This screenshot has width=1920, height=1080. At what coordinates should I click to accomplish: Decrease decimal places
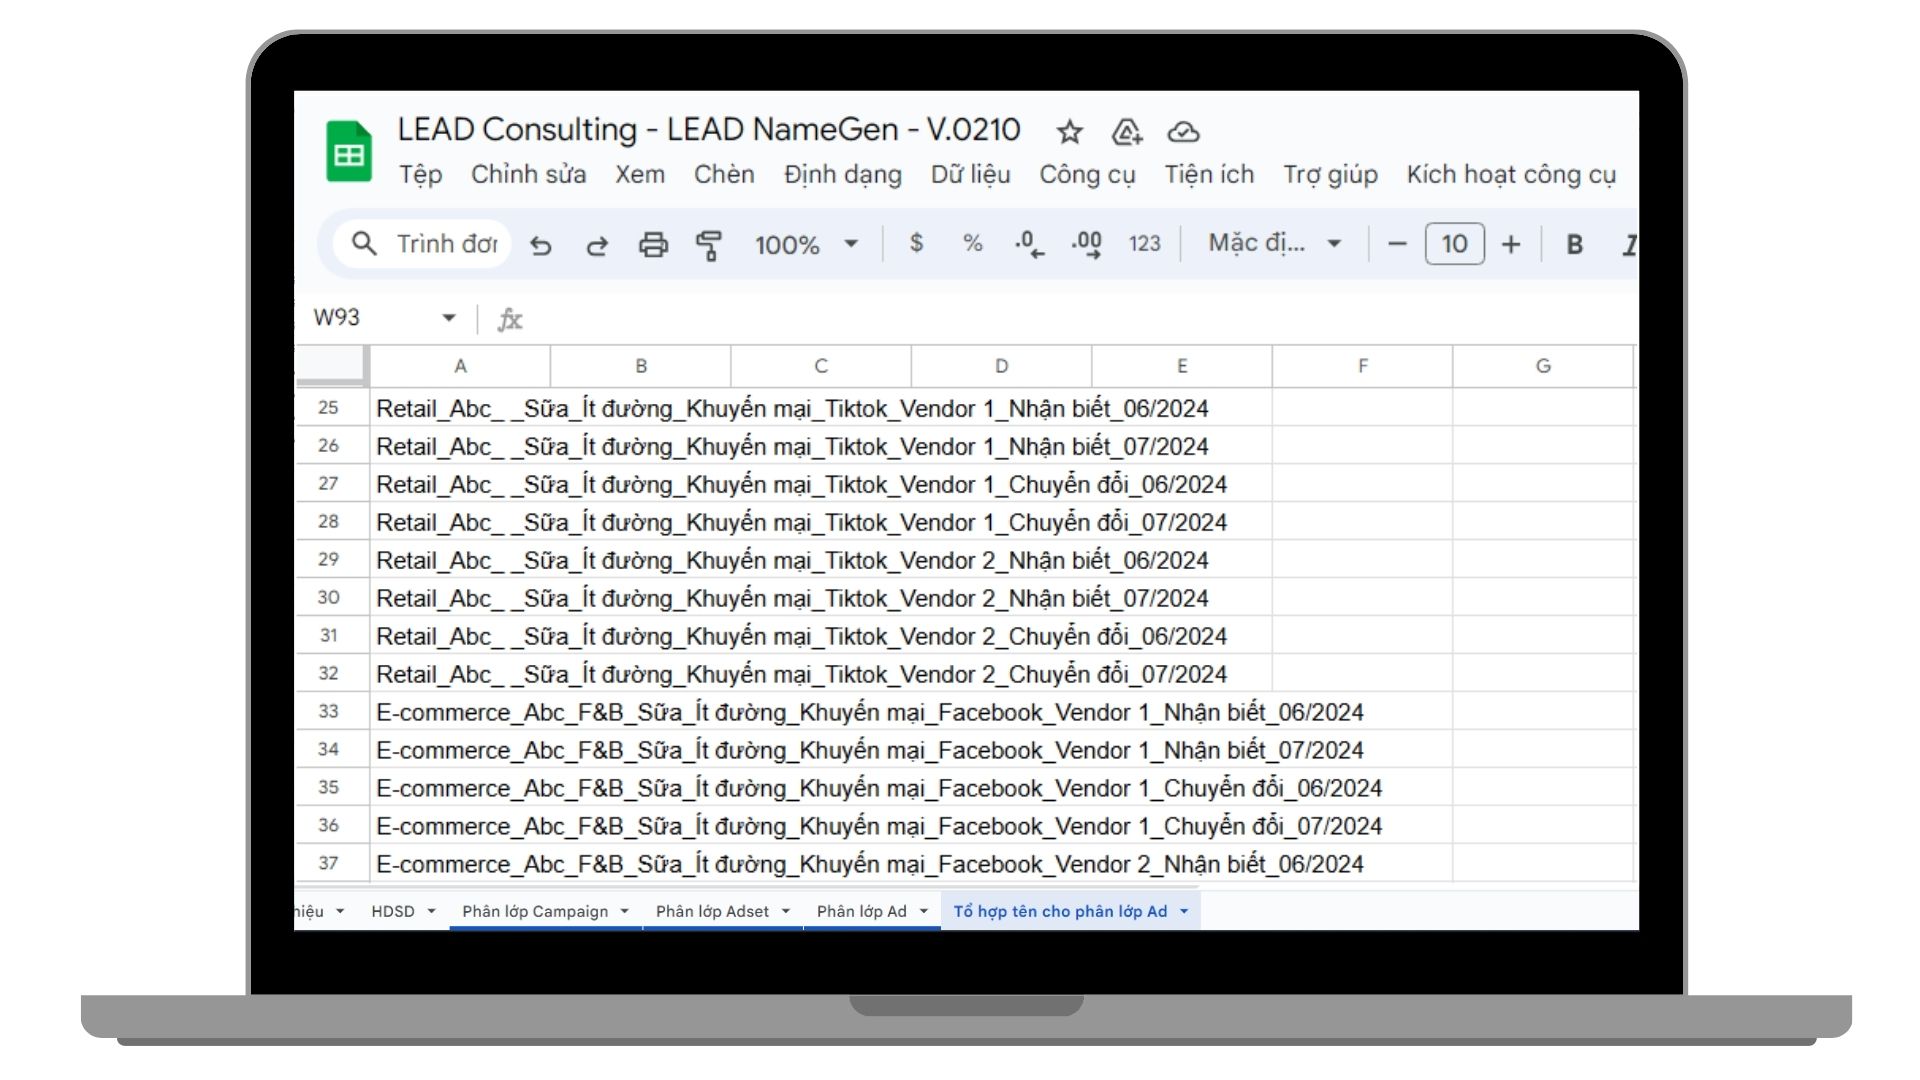coord(1030,244)
